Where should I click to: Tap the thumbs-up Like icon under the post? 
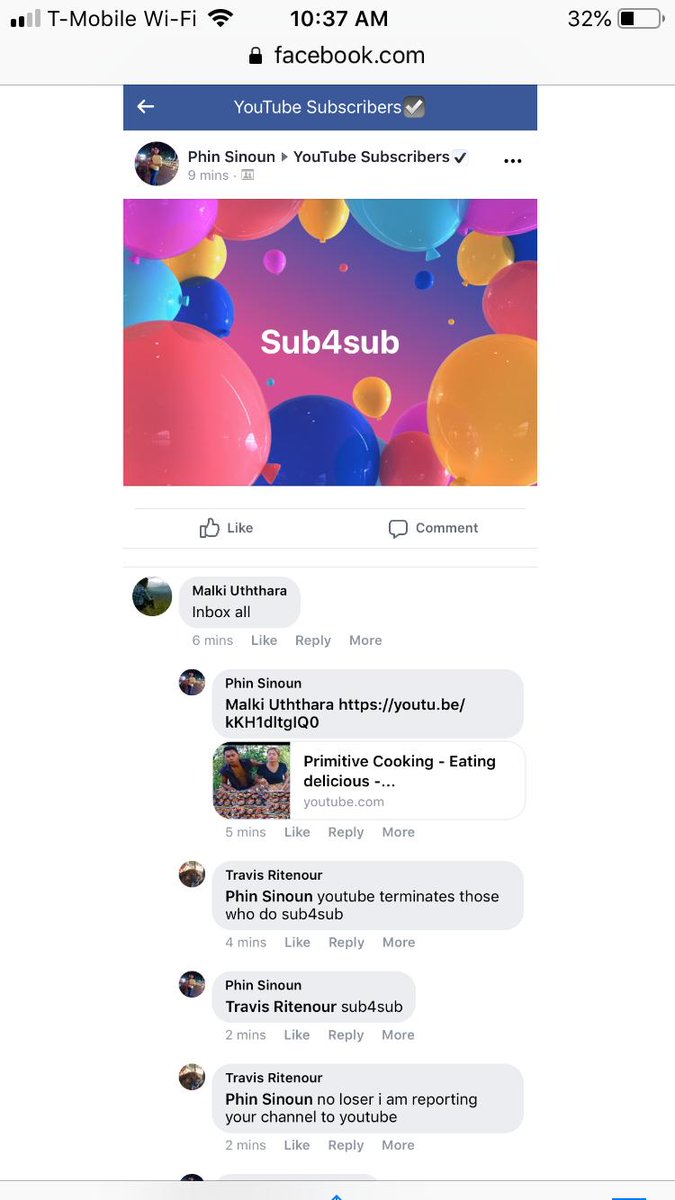[209, 528]
